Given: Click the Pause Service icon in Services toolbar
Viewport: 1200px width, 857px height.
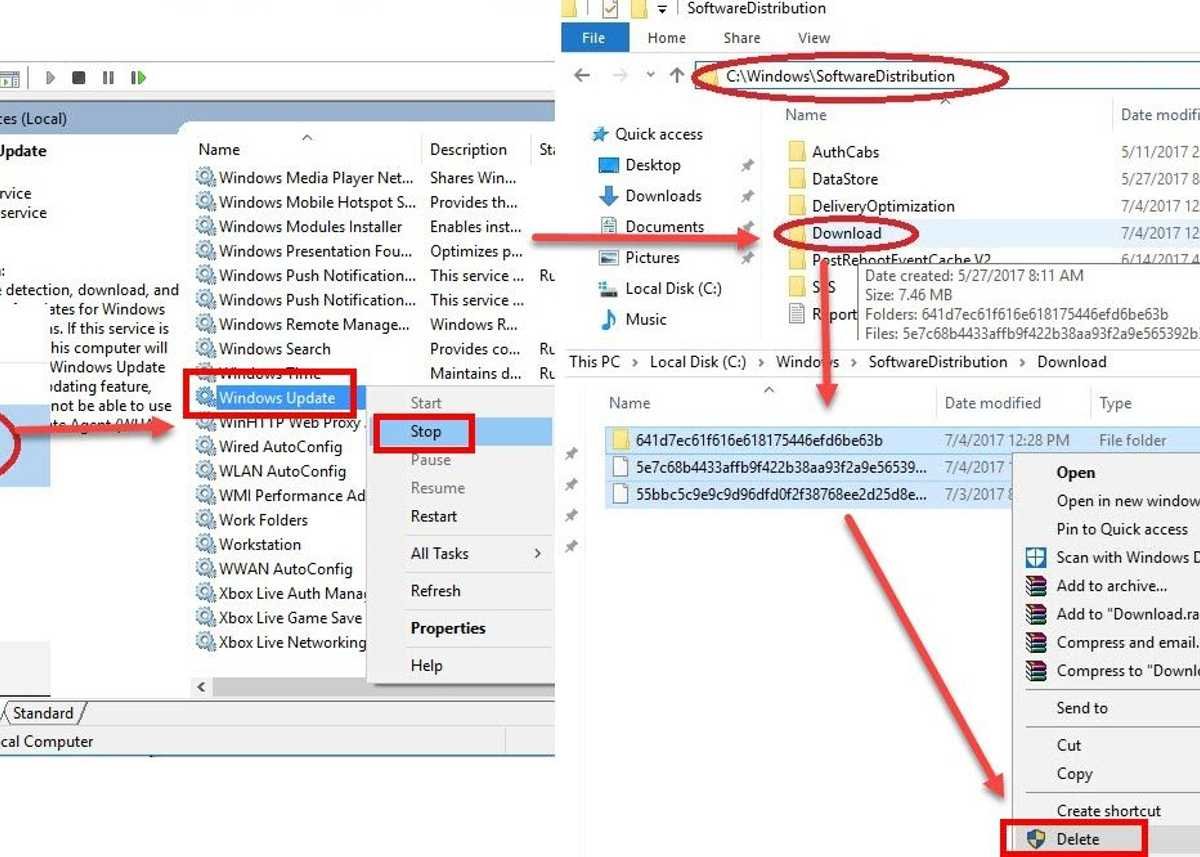Looking at the screenshot, I should 108,77.
